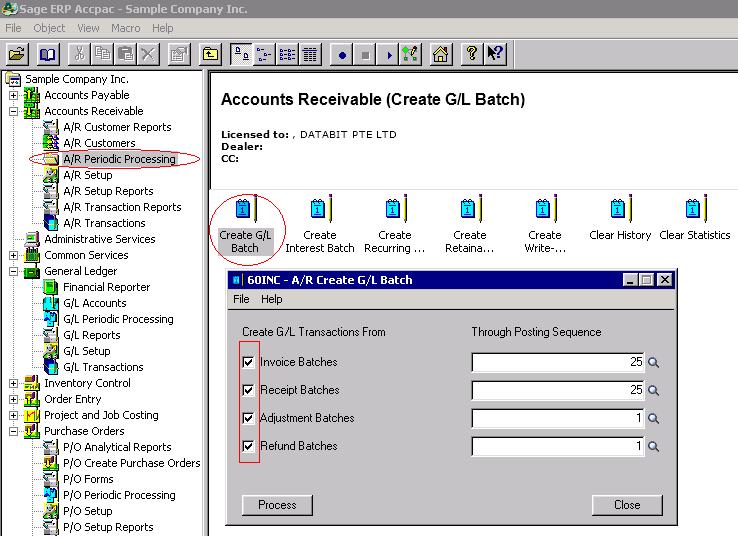This screenshot has width=738, height=554.
Task: Click the Run Macro play icon
Action: coord(388,54)
